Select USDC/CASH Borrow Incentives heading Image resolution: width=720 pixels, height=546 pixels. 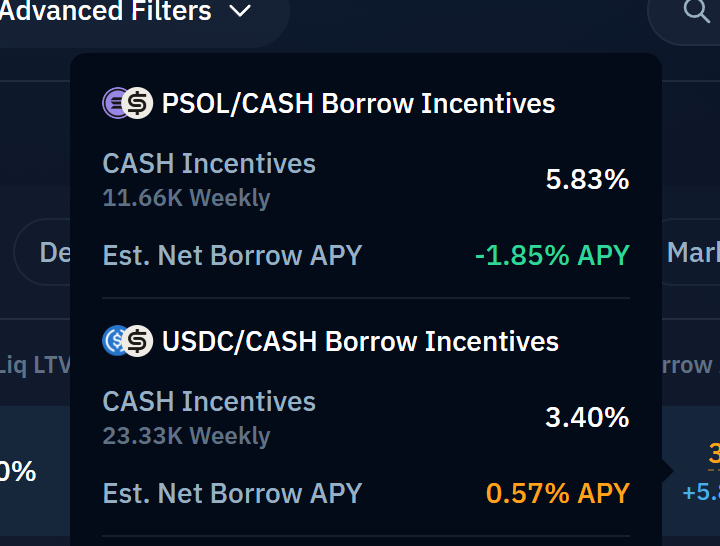(x=360, y=341)
